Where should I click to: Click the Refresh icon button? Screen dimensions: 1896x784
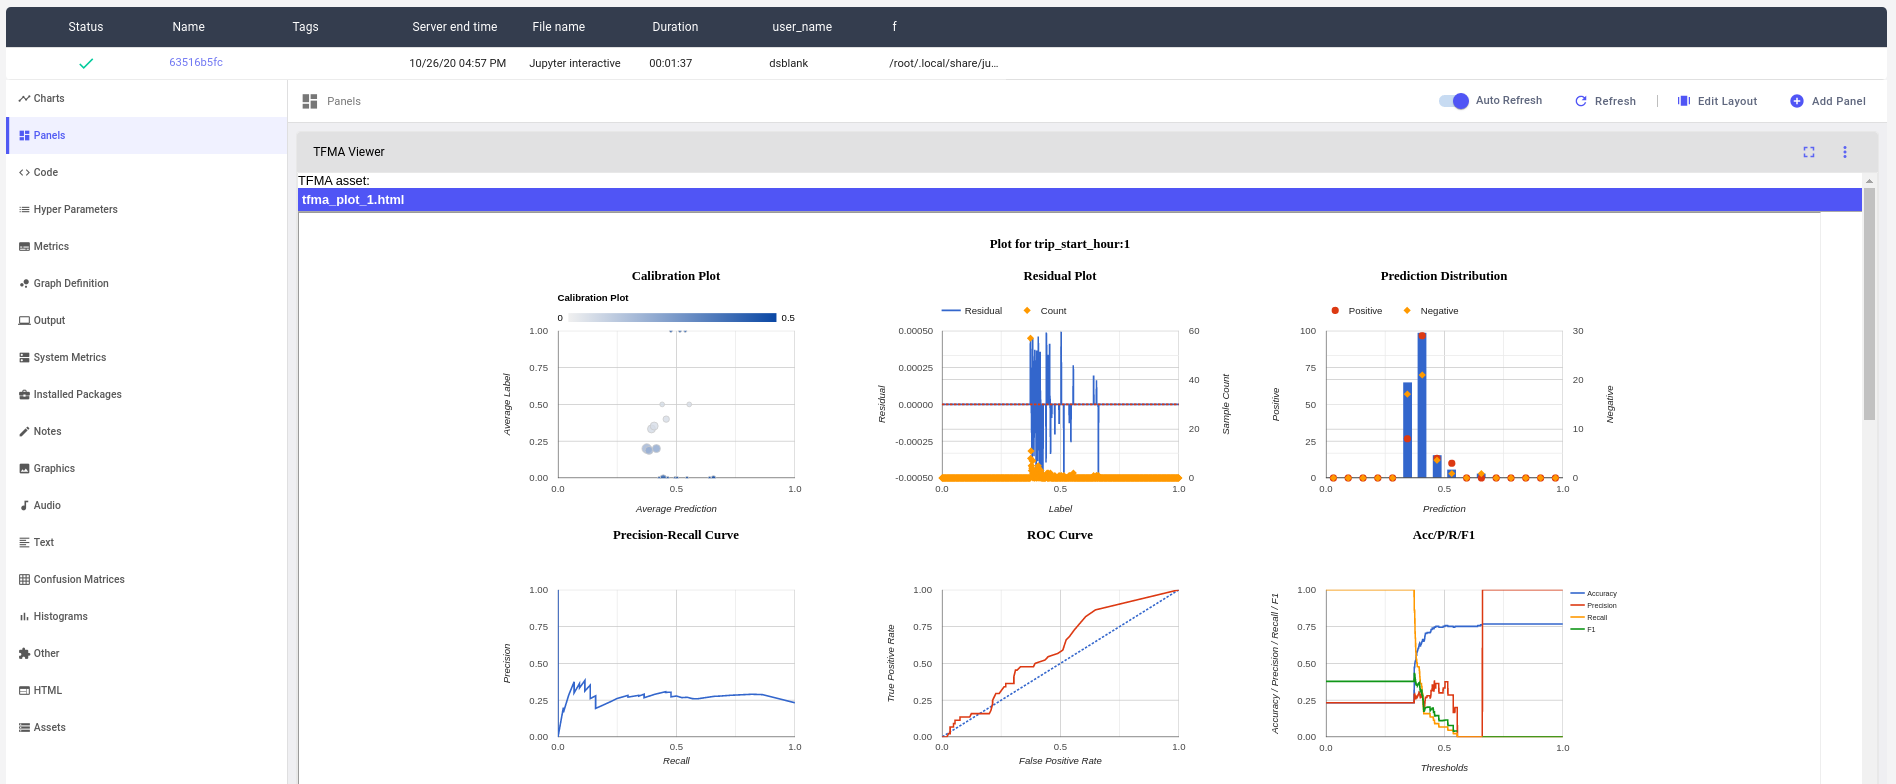(x=1580, y=101)
